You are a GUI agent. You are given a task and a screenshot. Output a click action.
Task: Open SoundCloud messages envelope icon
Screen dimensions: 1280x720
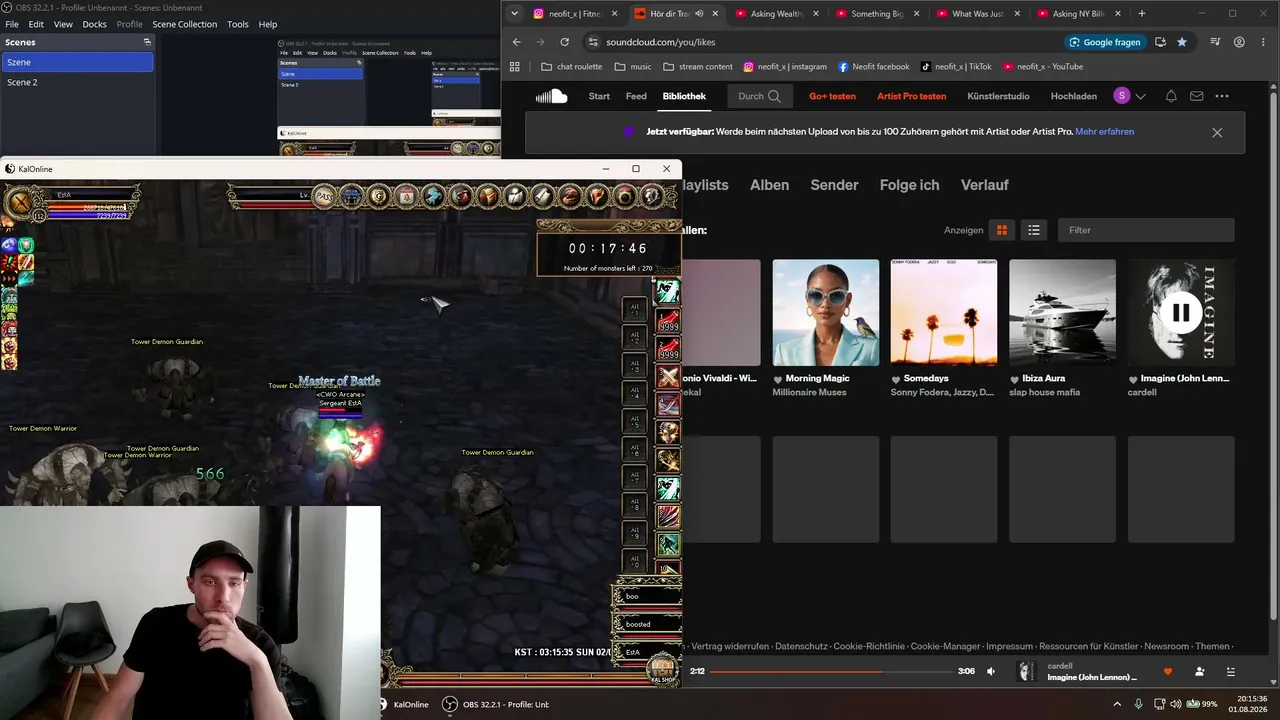1196,96
